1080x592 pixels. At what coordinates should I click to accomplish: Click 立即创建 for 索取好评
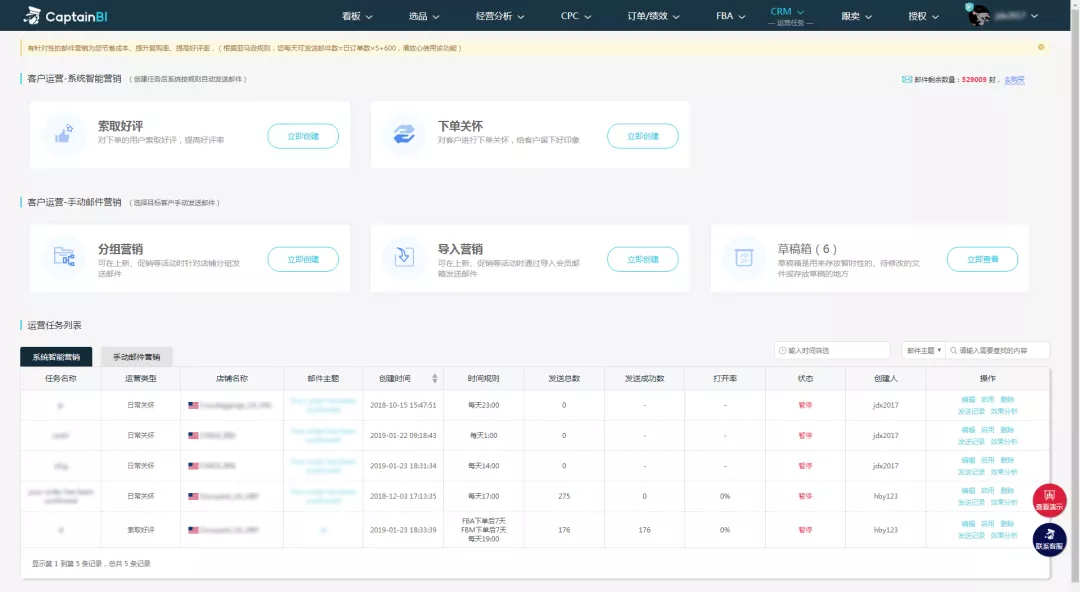coord(303,136)
